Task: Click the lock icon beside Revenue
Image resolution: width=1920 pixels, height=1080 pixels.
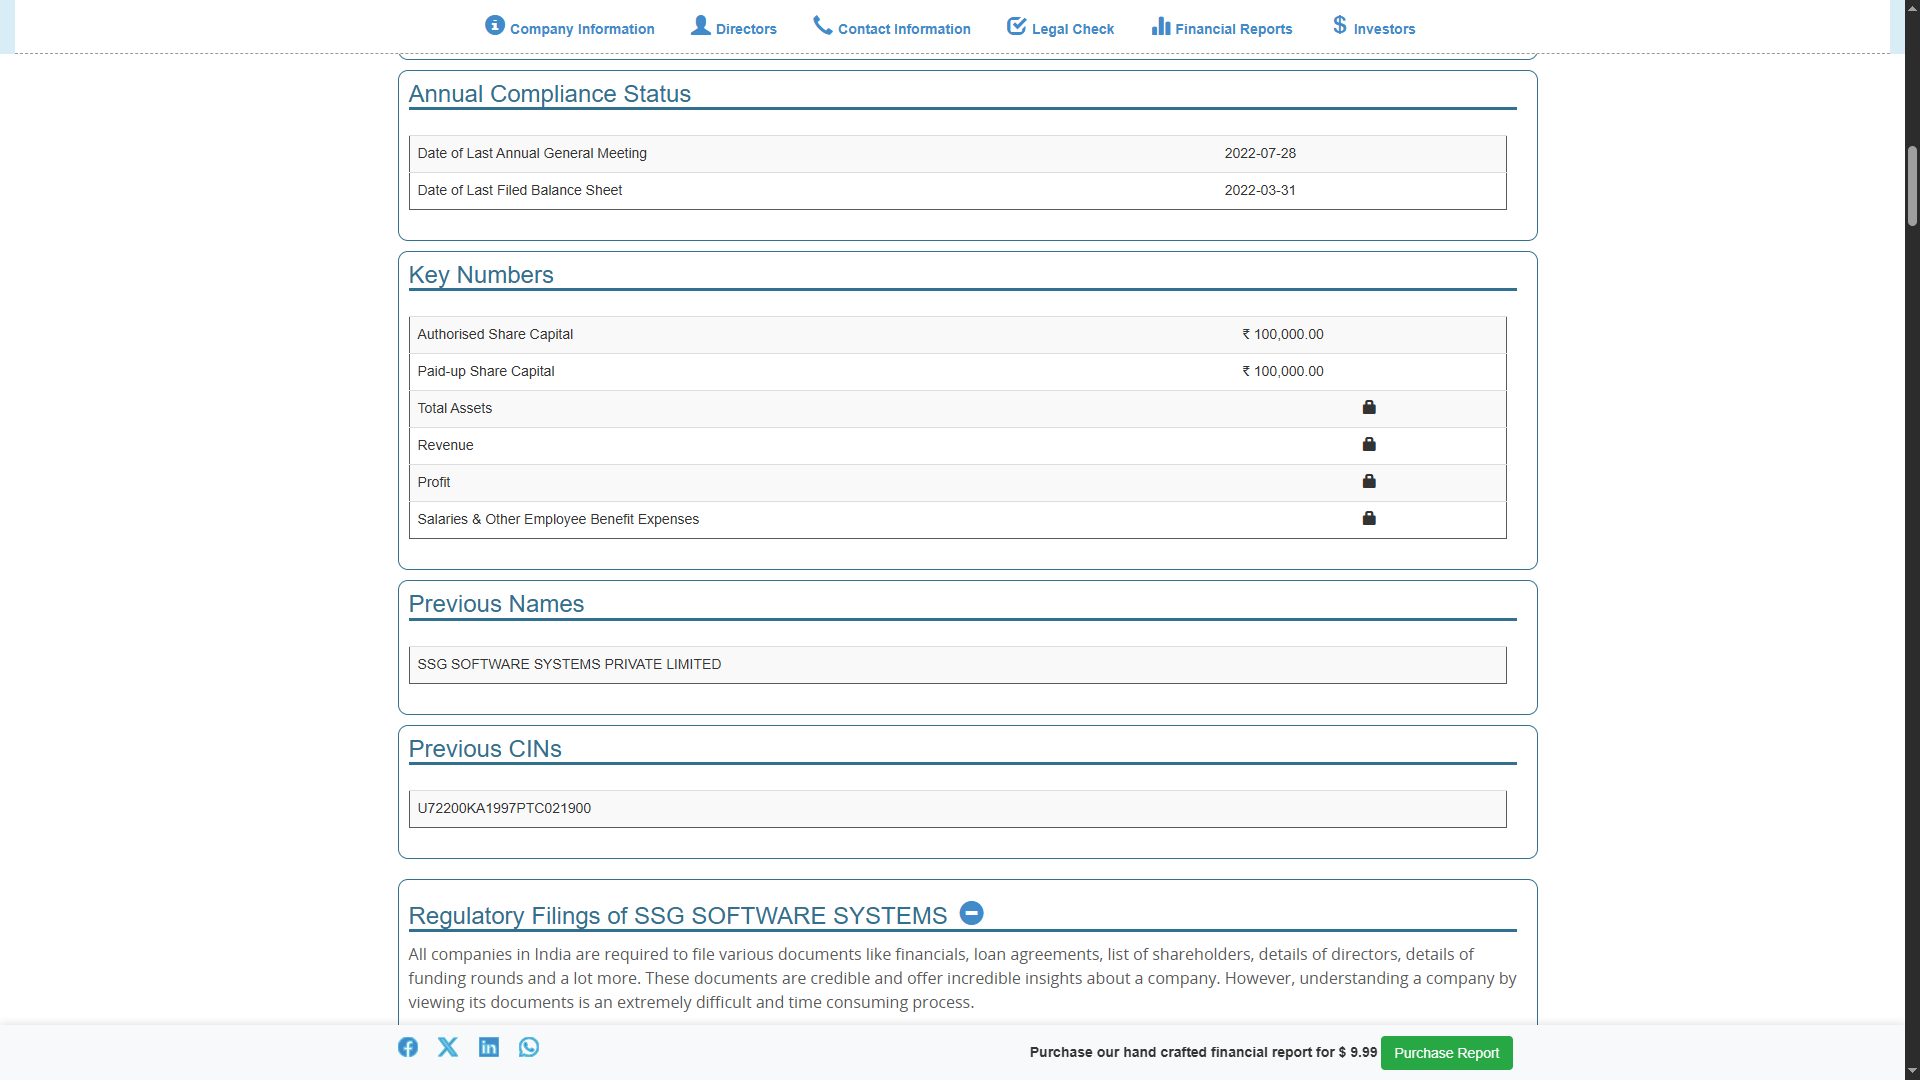Action: pyautogui.click(x=1369, y=444)
